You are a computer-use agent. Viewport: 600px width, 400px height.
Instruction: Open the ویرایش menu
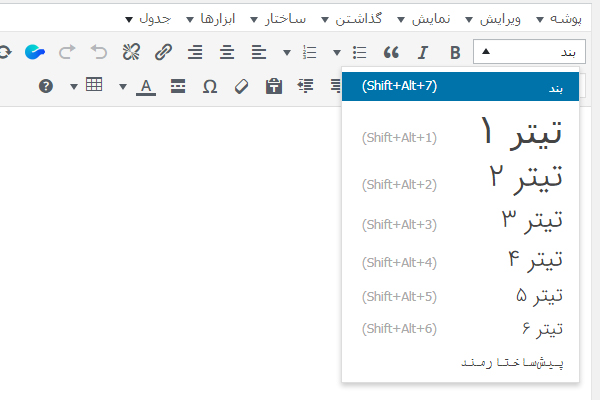pos(493,19)
